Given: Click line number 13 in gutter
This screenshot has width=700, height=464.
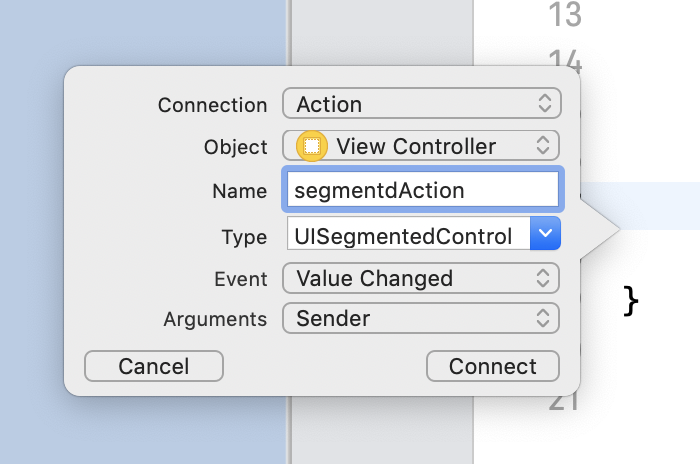Looking at the screenshot, I should [x=565, y=14].
